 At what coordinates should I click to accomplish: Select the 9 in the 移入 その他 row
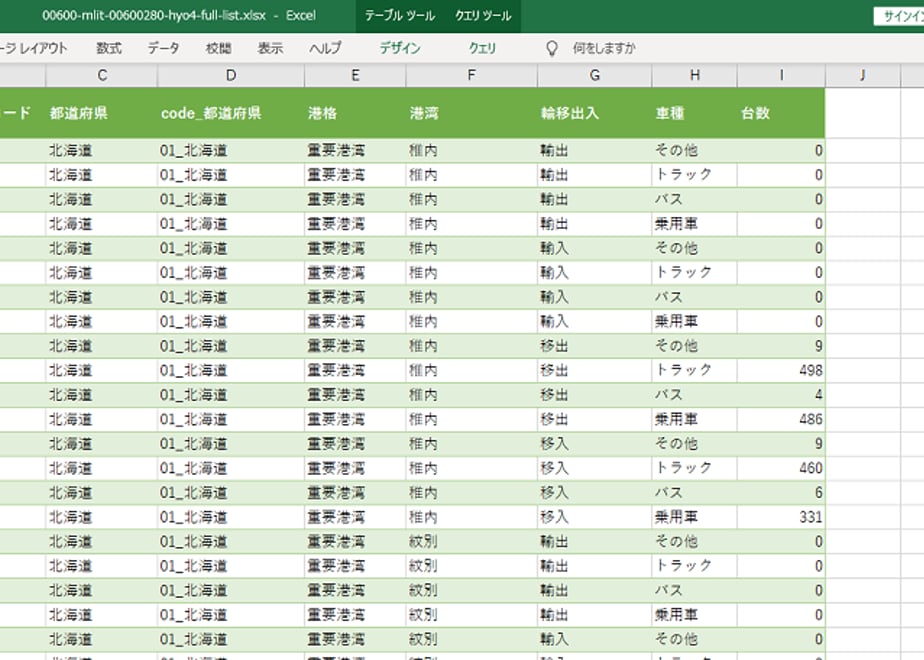(x=781, y=444)
